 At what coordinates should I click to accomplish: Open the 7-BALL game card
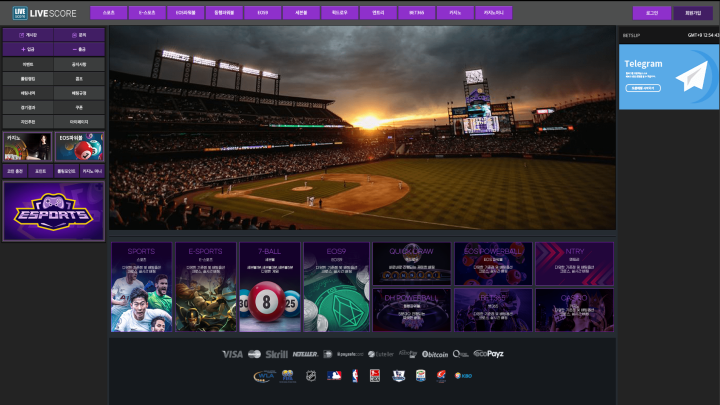(269, 287)
